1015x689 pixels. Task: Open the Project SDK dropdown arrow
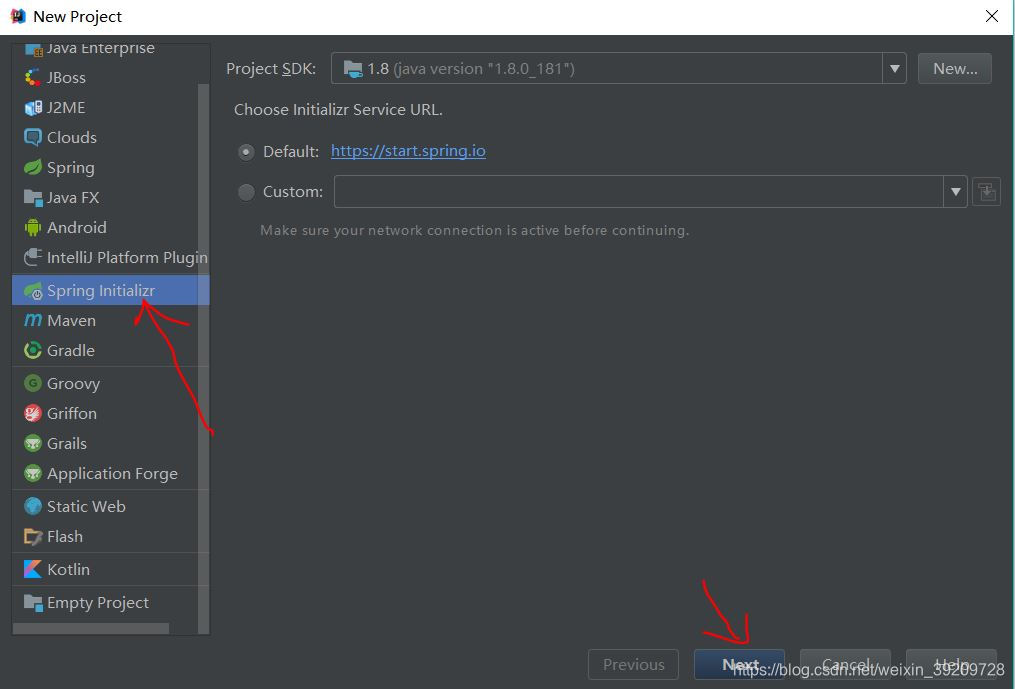coord(894,69)
